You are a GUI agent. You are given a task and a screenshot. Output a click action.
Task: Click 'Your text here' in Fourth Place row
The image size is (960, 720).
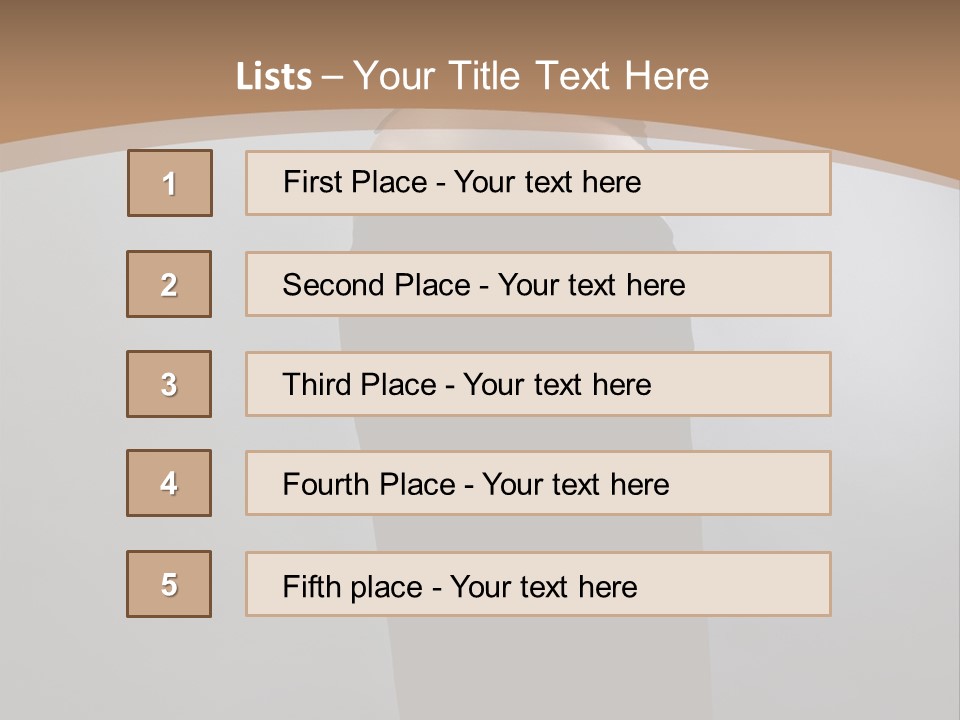pyautogui.click(x=575, y=485)
